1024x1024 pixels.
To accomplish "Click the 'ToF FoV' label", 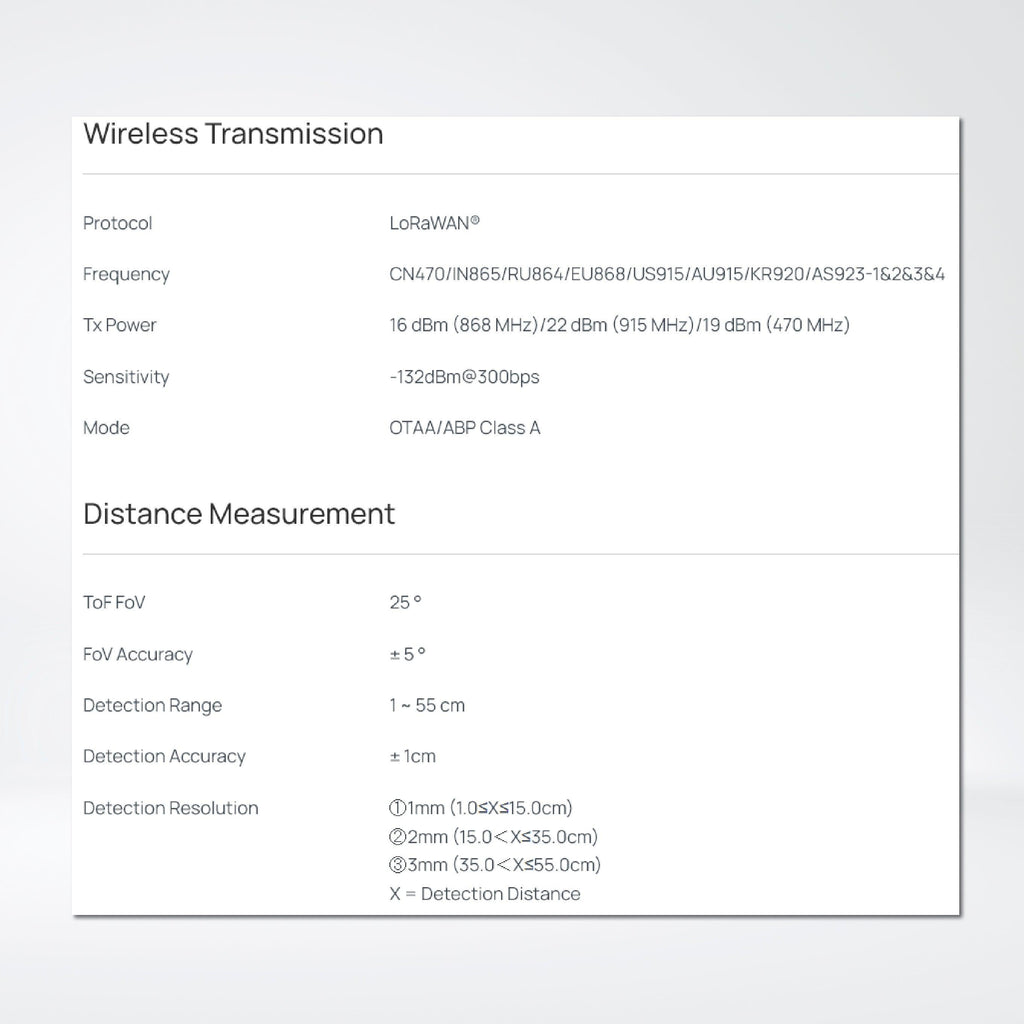I will 114,603.
